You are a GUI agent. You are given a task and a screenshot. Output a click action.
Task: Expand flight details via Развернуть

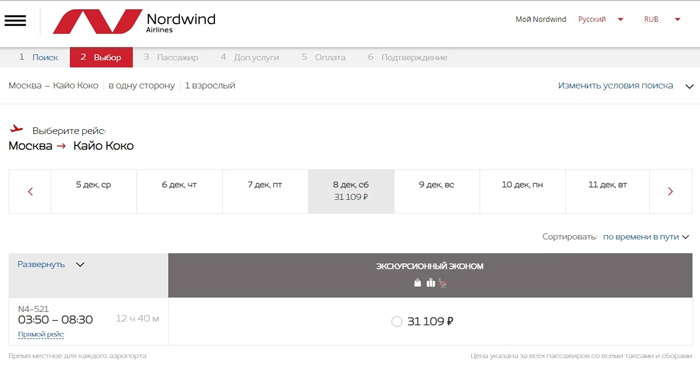(x=50, y=264)
